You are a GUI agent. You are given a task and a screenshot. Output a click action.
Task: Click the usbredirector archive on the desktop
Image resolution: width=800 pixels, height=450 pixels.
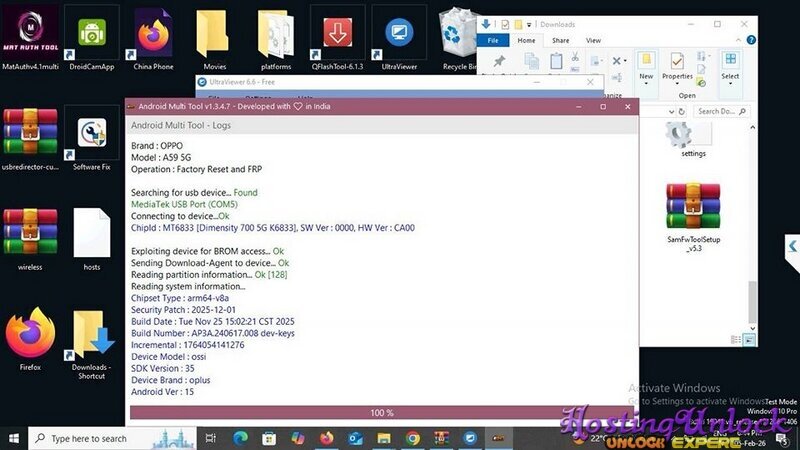(30, 133)
